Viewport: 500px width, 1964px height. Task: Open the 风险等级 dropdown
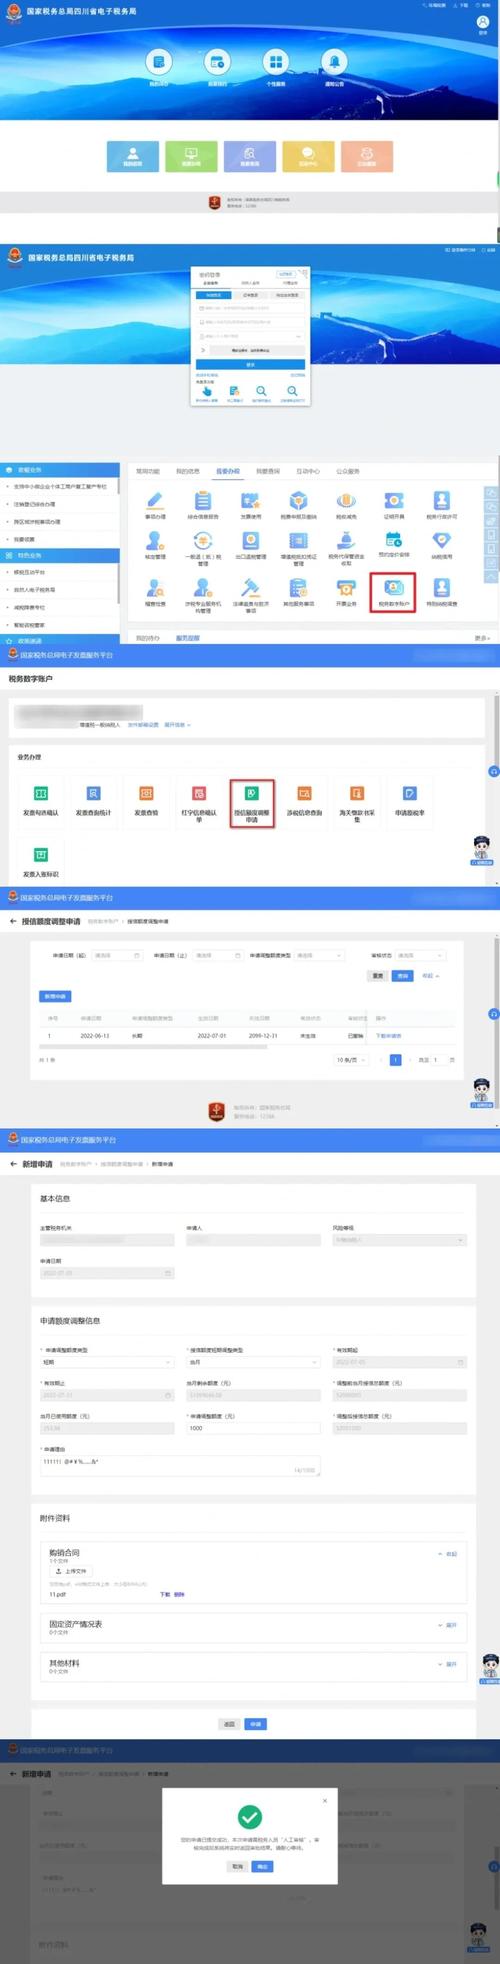click(x=399, y=1240)
